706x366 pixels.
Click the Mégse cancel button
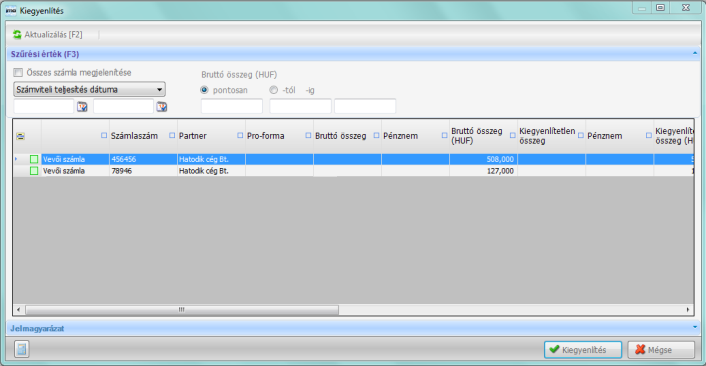(x=661, y=350)
